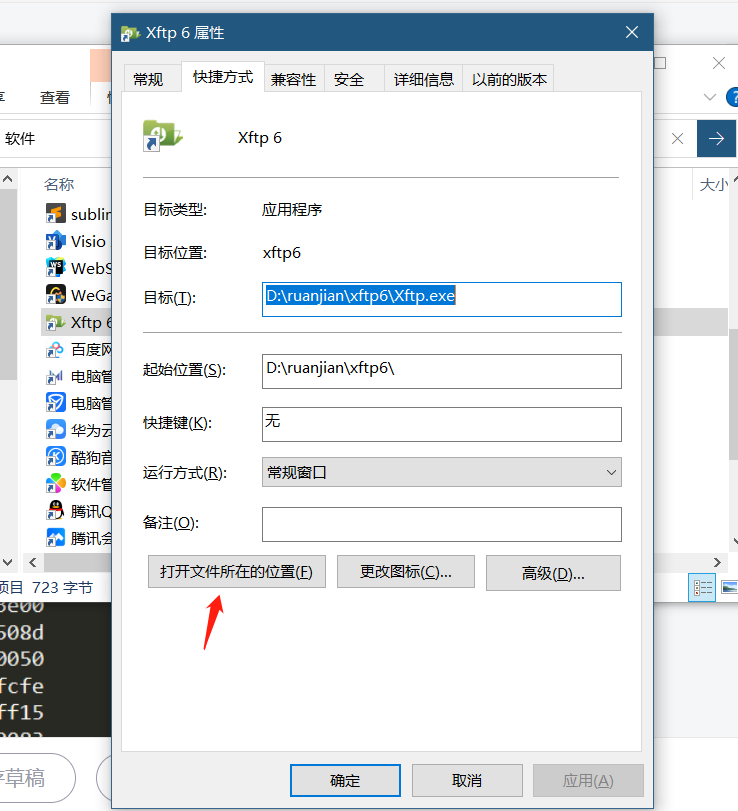Click the 备注 input field
Viewport: 738px width, 811px height.
[442, 524]
